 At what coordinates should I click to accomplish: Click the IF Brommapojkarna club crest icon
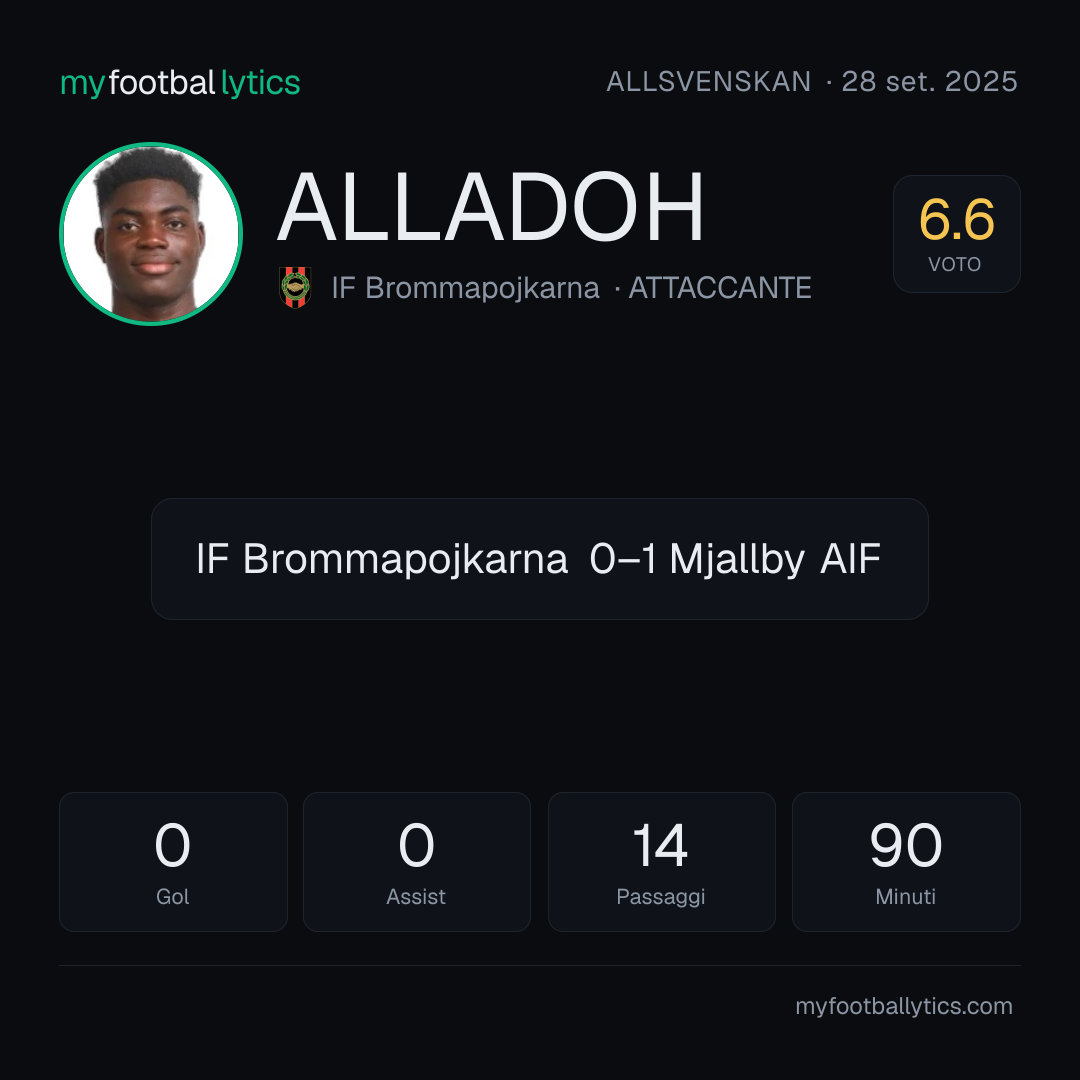(x=295, y=287)
